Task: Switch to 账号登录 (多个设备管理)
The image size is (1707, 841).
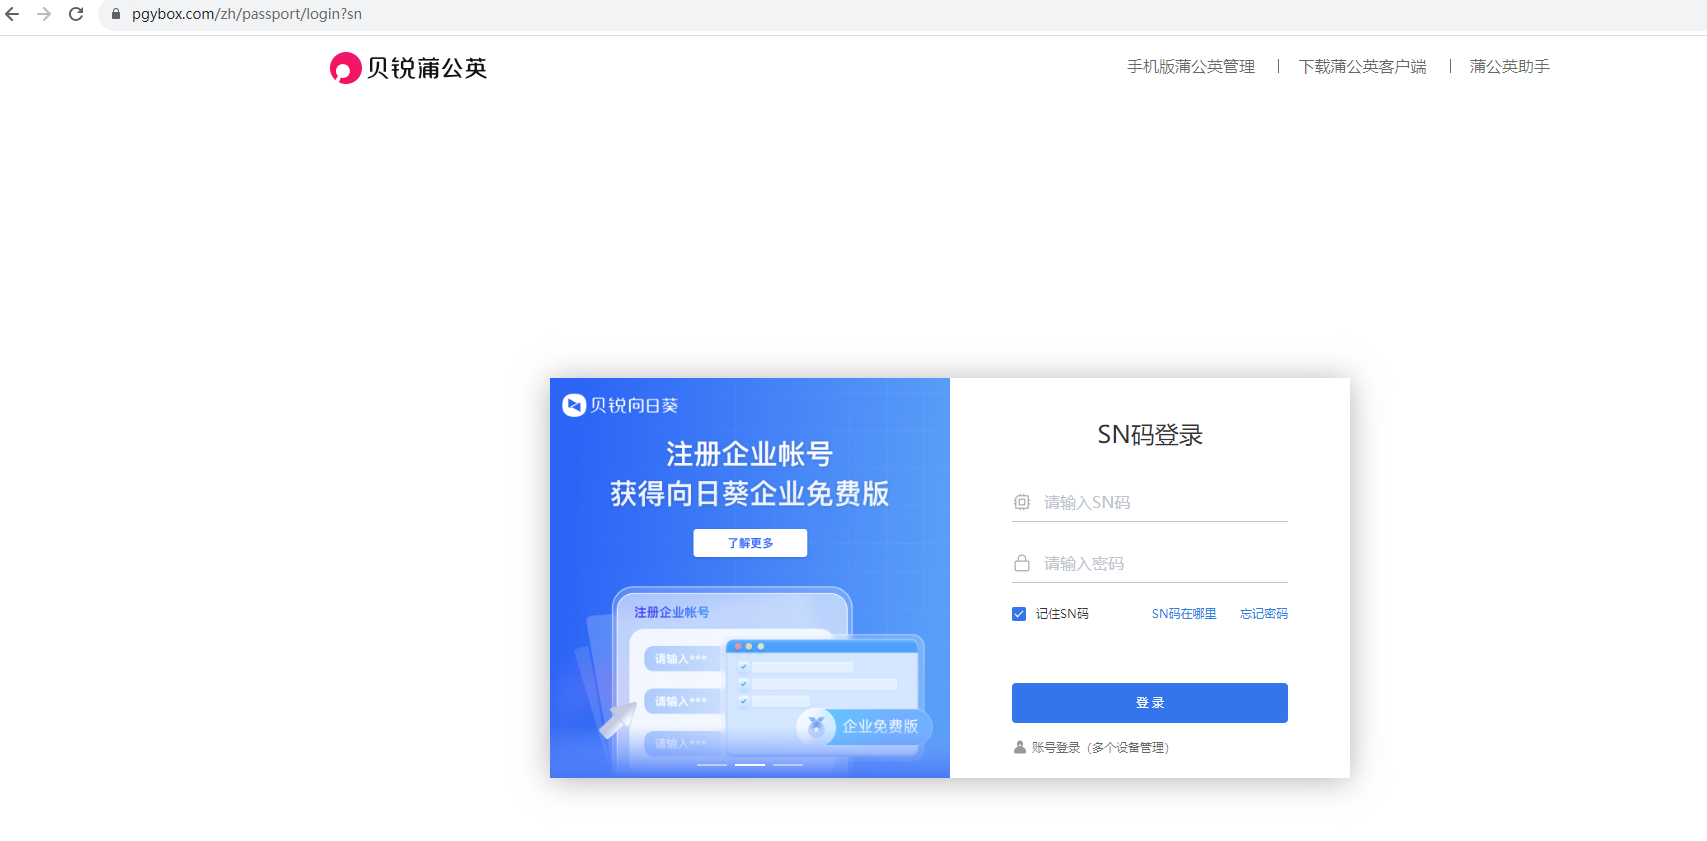Action: (1100, 748)
